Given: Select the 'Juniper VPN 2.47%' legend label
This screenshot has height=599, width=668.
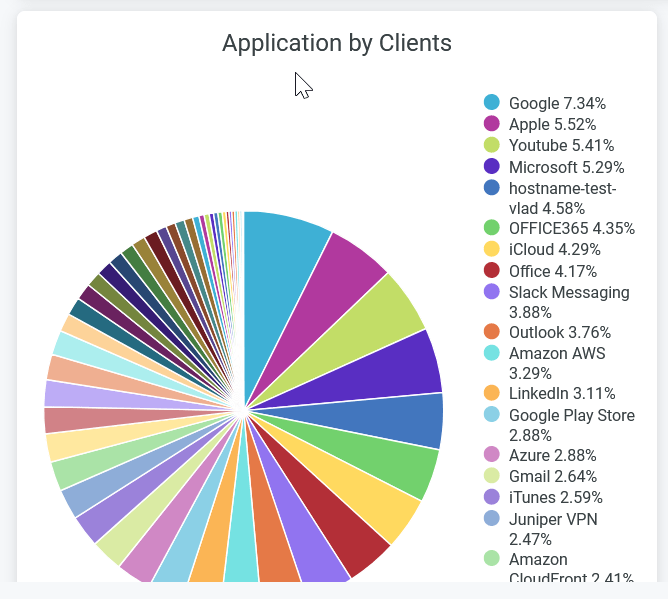Looking at the screenshot, I should 553,529.
